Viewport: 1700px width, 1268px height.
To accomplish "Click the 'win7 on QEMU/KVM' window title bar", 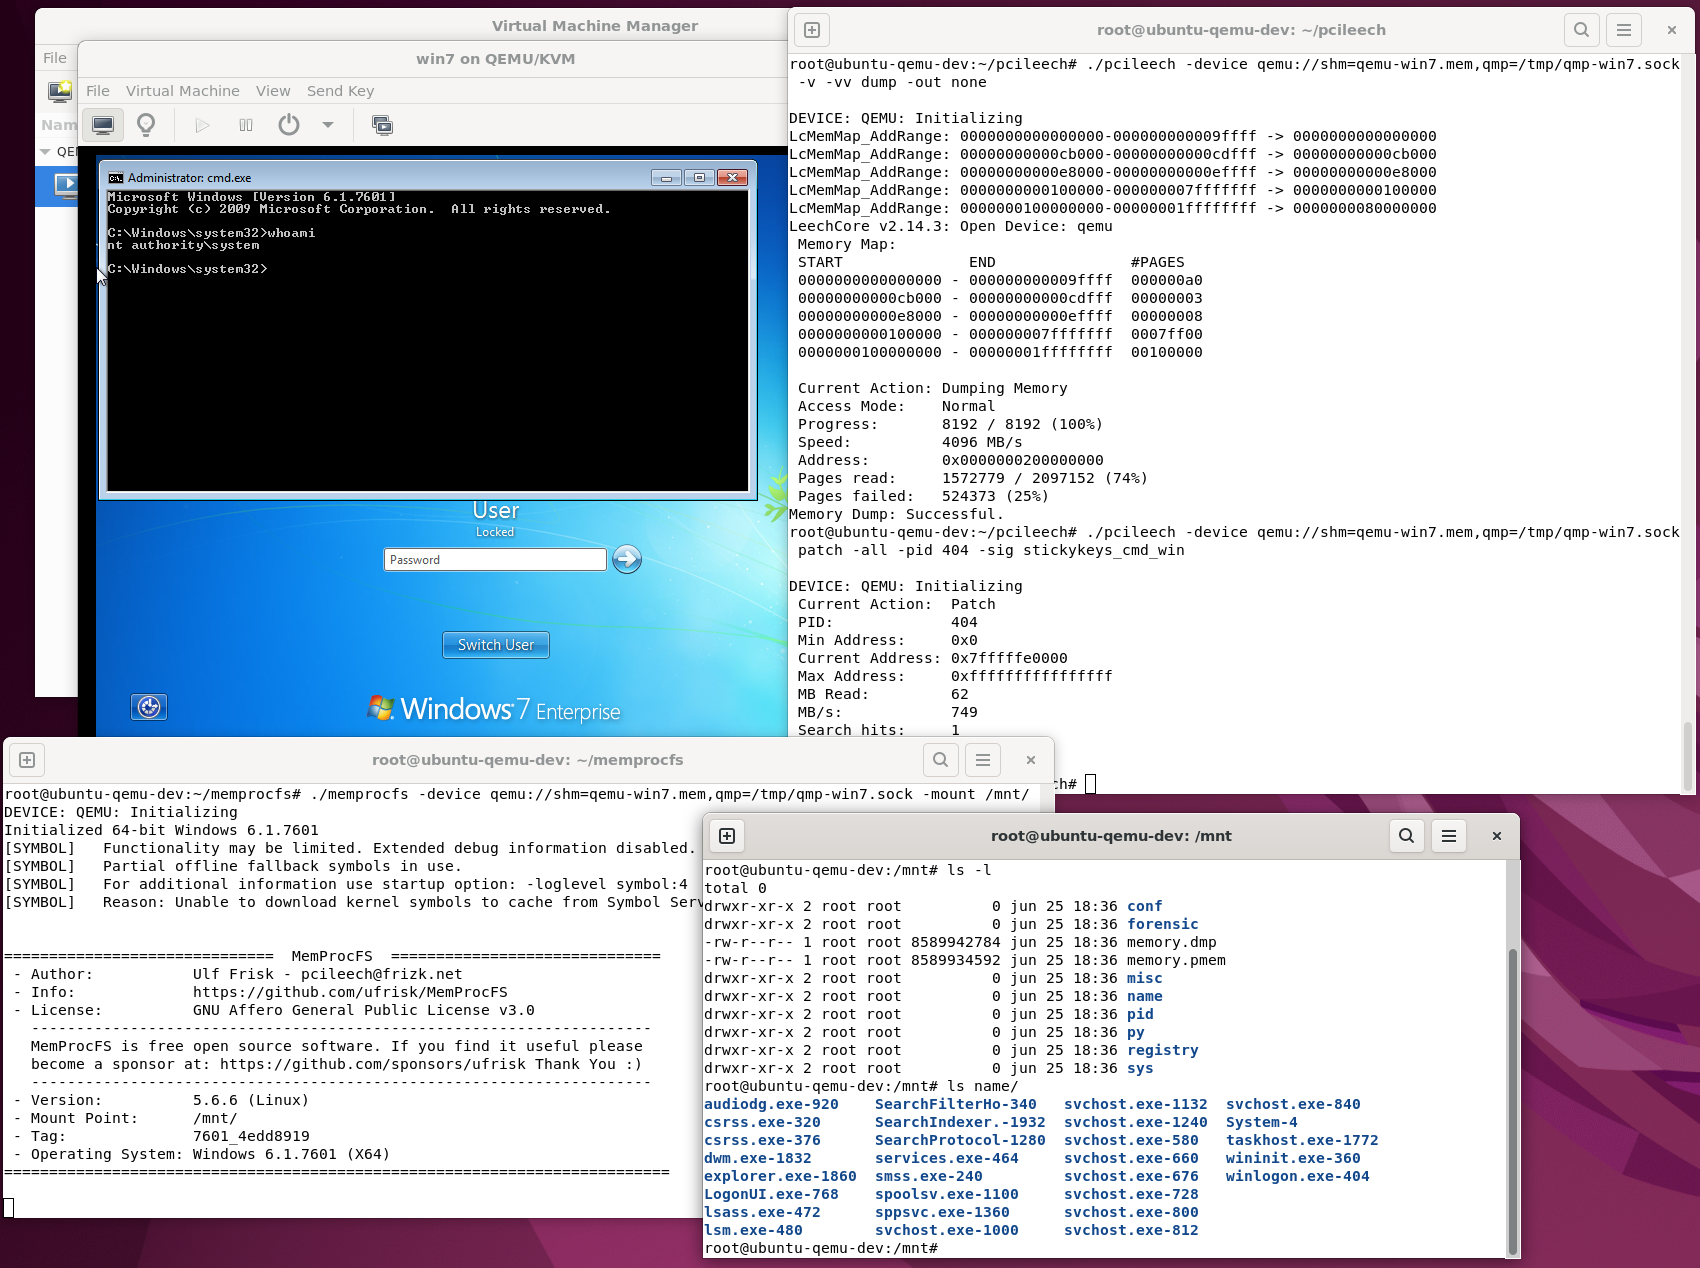I will pyautogui.click(x=496, y=59).
